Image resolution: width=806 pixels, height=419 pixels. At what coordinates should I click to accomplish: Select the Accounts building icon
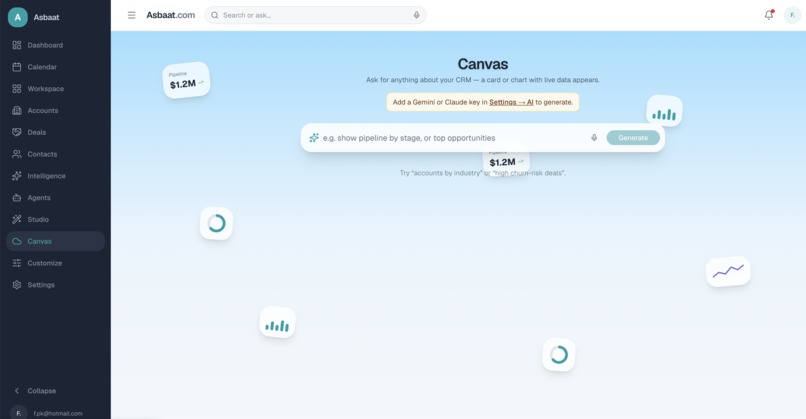tap(16, 111)
